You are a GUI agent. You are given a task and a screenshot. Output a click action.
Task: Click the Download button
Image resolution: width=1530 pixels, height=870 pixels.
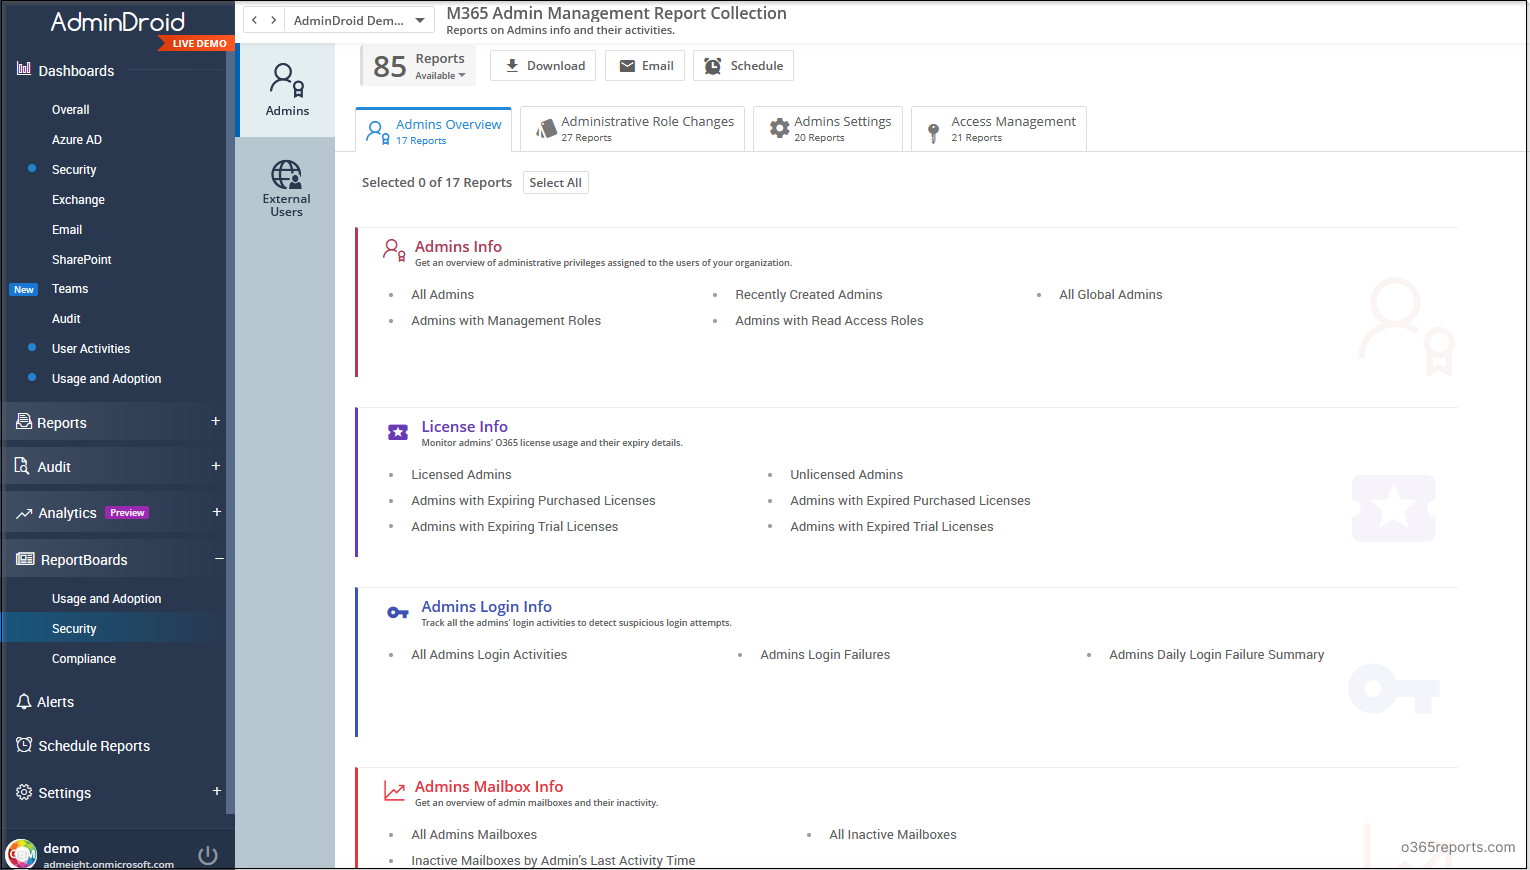(x=544, y=66)
